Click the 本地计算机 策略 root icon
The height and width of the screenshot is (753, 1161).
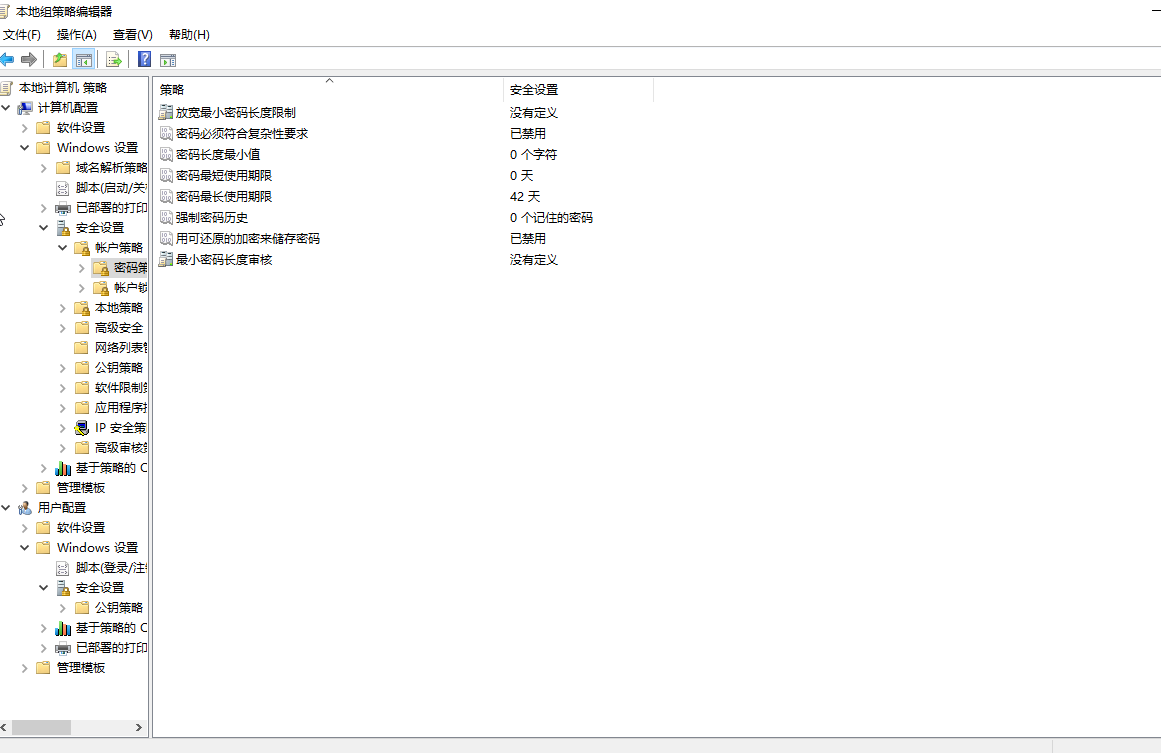tap(7, 88)
